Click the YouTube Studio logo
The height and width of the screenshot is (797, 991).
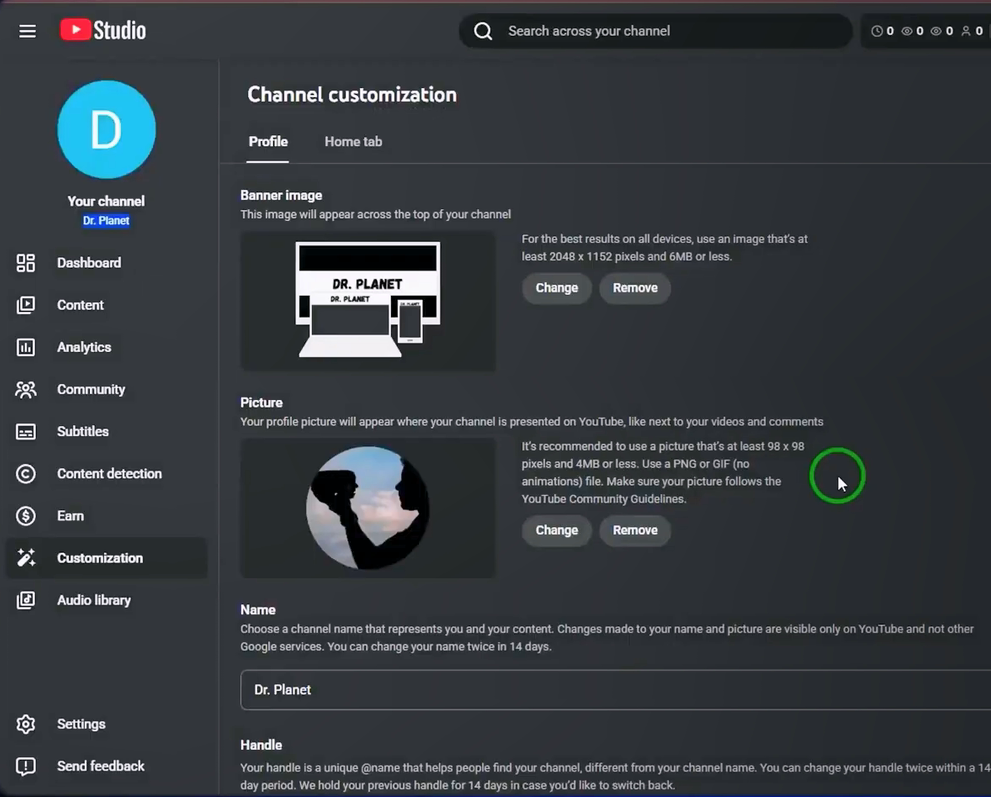[103, 30]
